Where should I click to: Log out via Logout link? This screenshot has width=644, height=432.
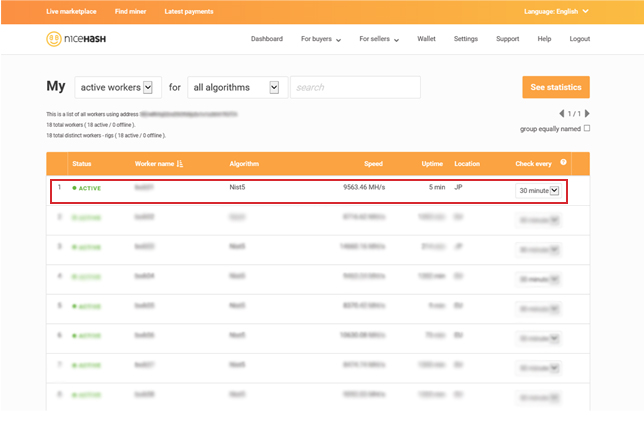[x=580, y=39]
